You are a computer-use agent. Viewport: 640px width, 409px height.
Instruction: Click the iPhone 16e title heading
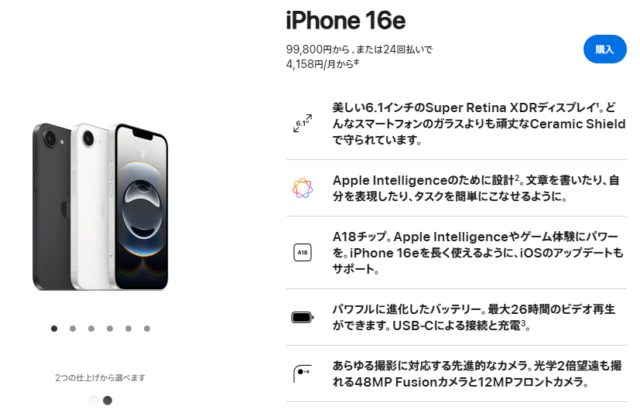(x=346, y=20)
